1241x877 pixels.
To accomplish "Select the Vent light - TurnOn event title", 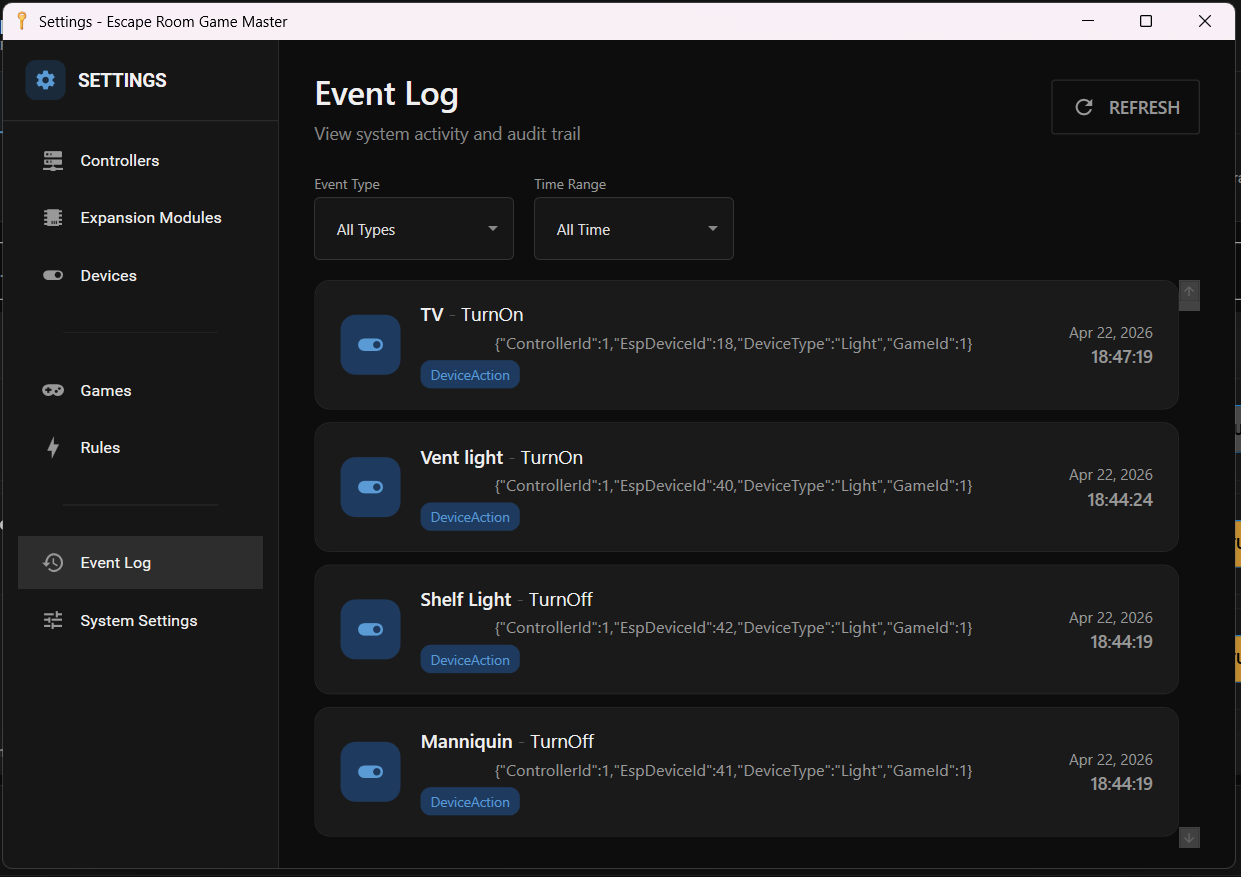I will pyautogui.click(x=502, y=458).
